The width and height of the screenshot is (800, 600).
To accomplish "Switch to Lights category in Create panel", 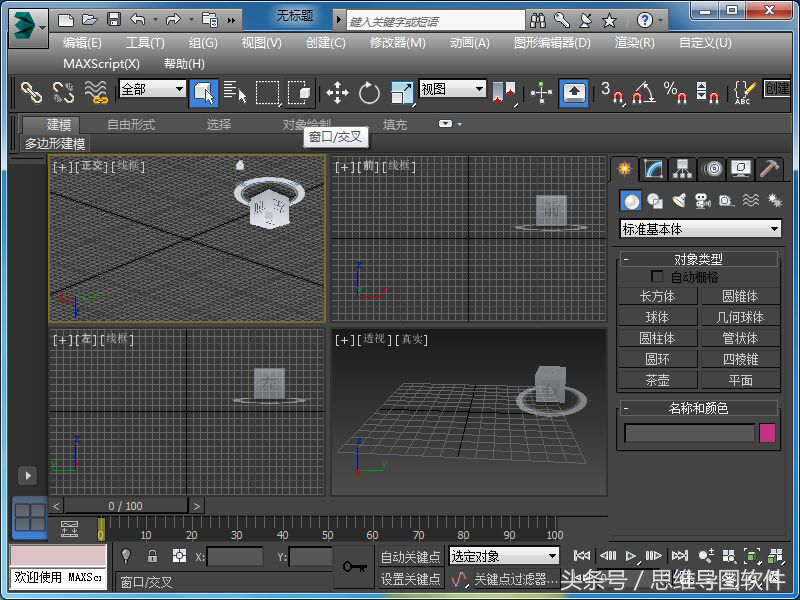I will [679, 201].
